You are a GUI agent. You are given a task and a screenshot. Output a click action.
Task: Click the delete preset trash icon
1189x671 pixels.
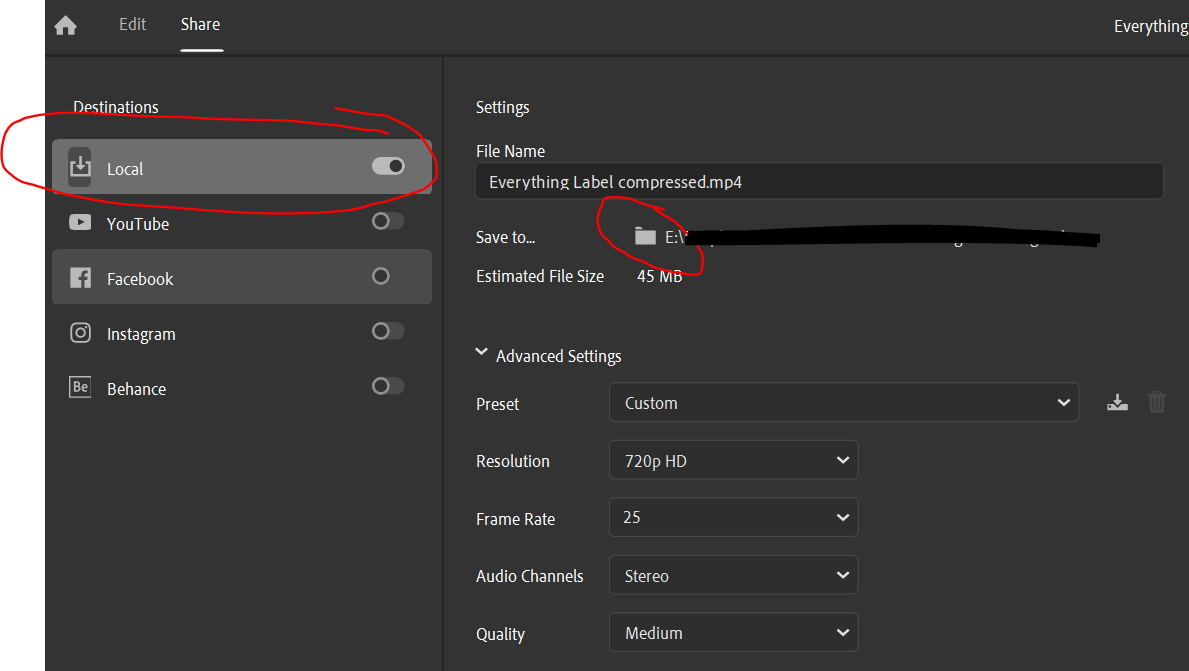pos(1157,403)
